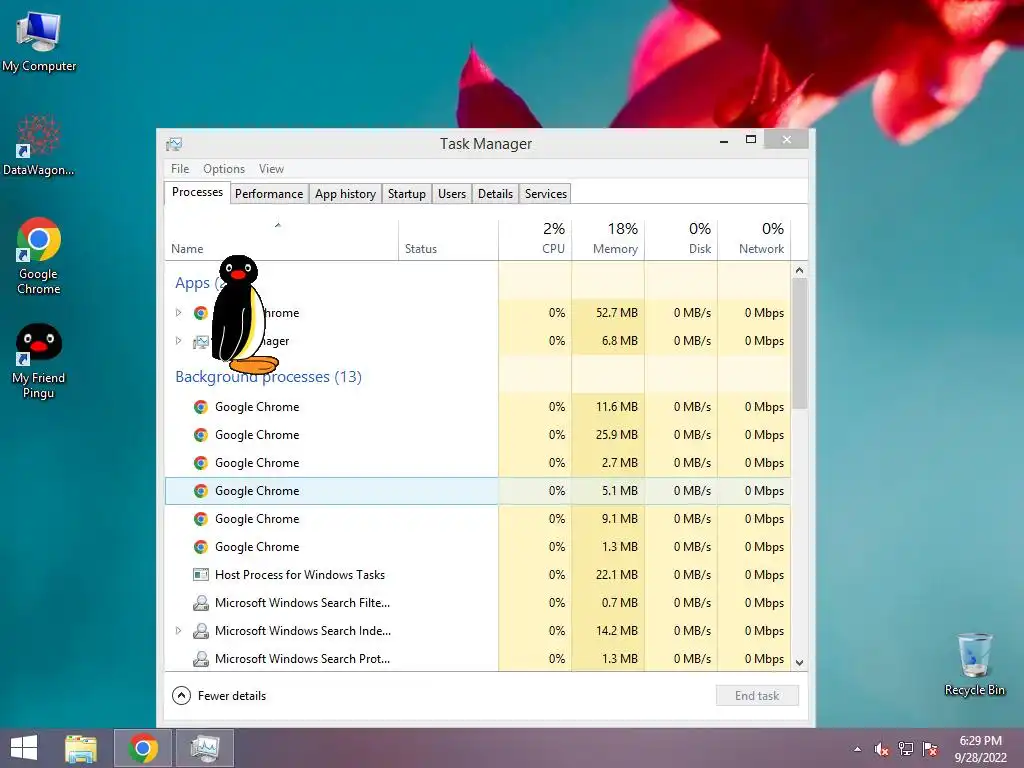
Task: Open the Options menu
Action: 224,168
